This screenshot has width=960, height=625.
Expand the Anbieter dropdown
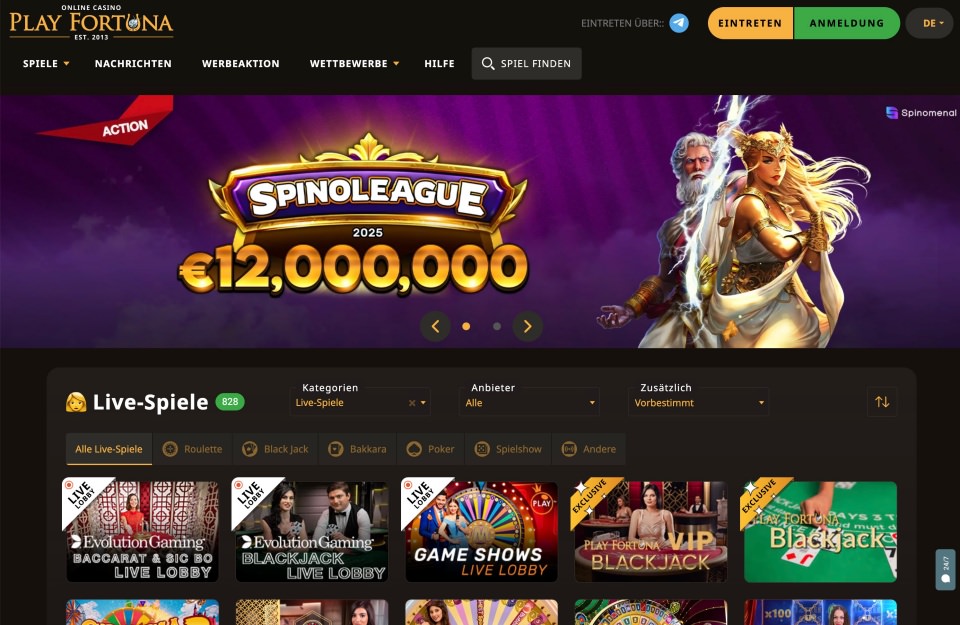click(529, 402)
